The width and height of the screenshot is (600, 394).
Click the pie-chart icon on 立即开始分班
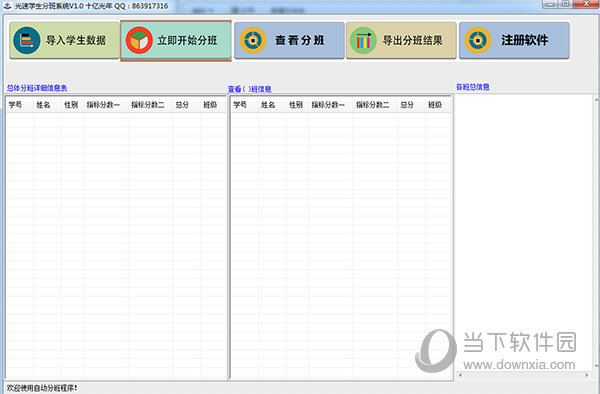click(x=139, y=40)
